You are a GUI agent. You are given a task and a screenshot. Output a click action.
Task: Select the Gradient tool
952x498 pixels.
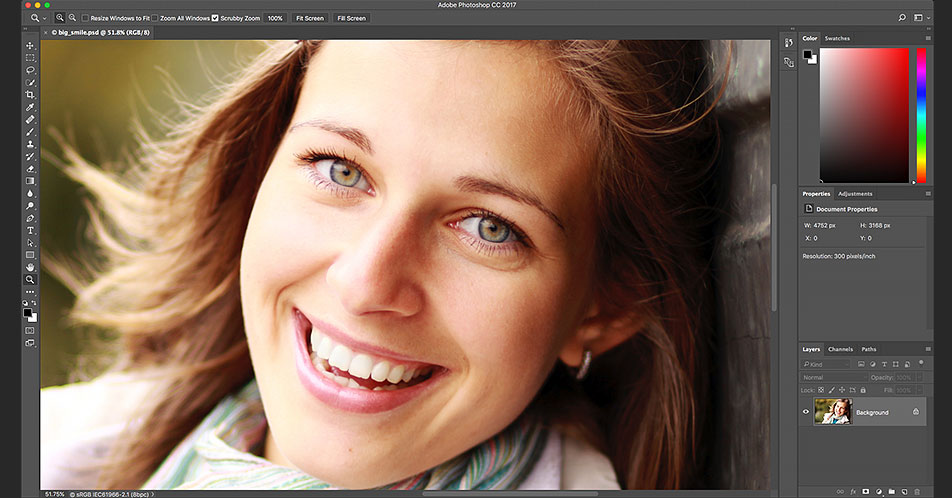[30, 181]
